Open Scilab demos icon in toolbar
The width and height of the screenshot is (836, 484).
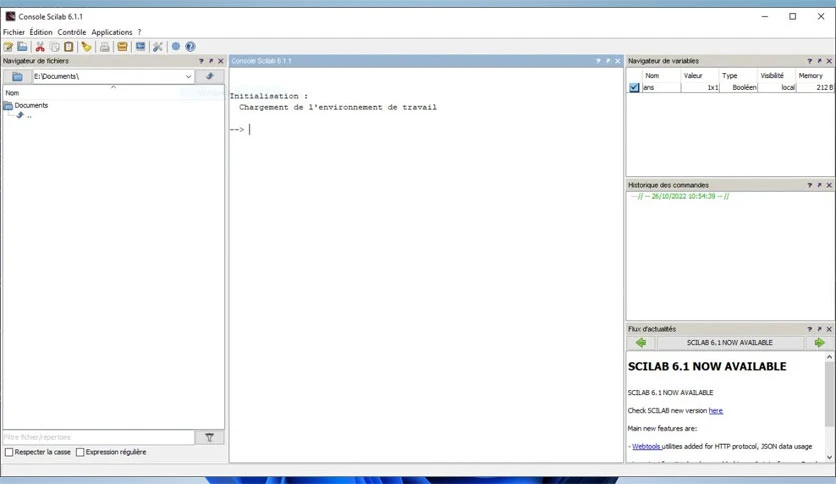176,47
